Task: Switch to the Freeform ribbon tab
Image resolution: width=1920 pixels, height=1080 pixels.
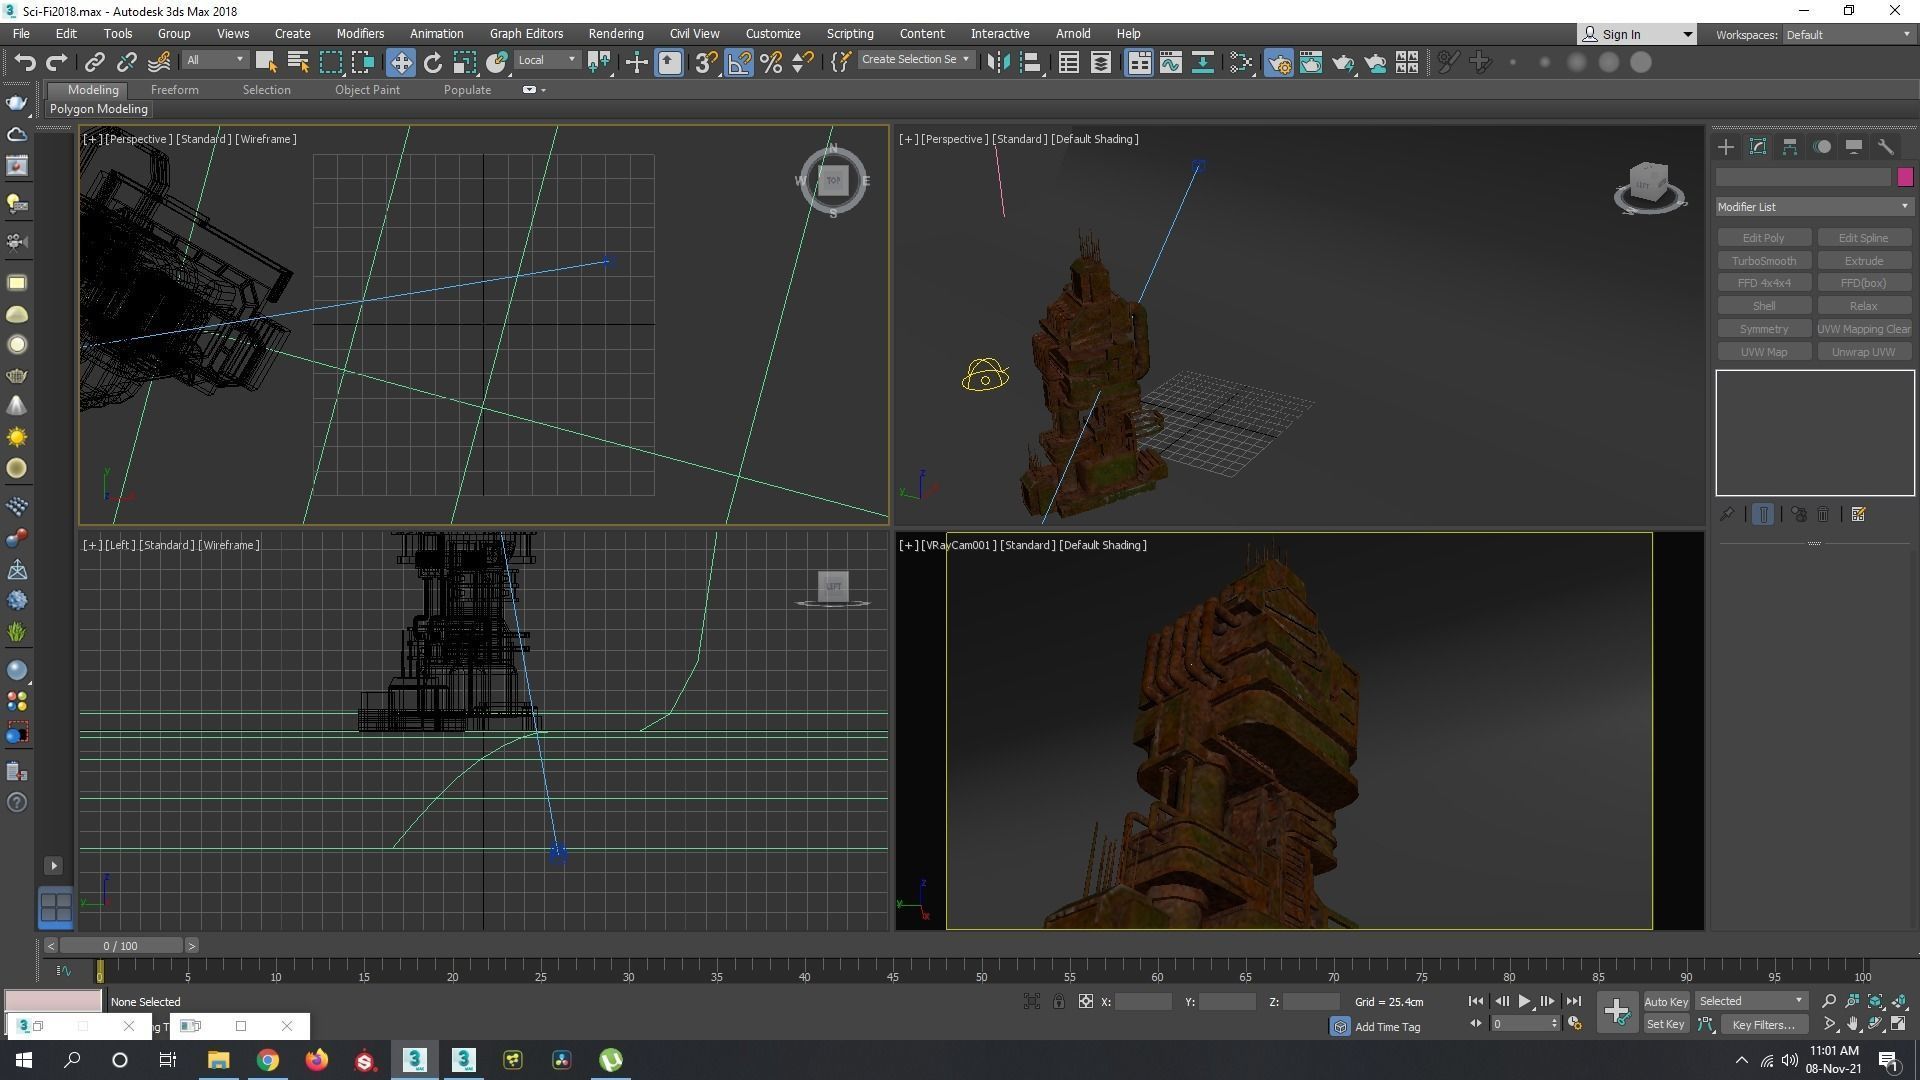Action: click(175, 90)
